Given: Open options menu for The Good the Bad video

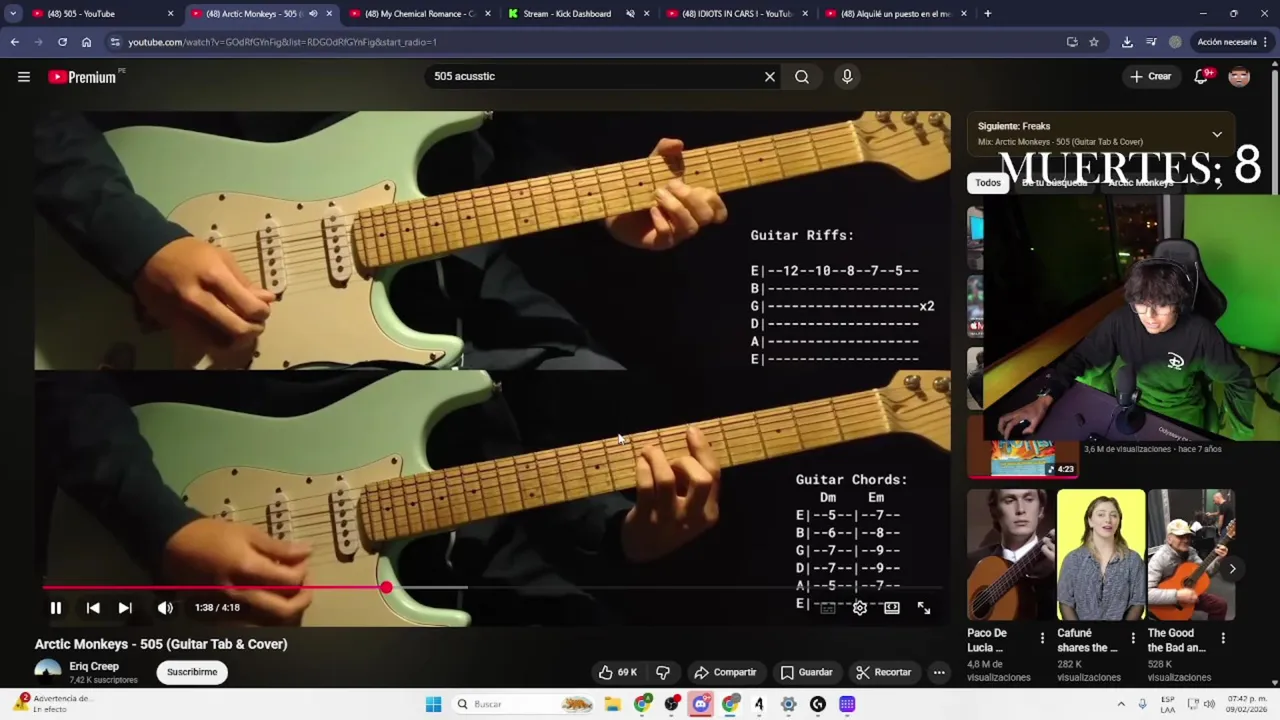Looking at the screenshot, I should tap(1223, 638).
